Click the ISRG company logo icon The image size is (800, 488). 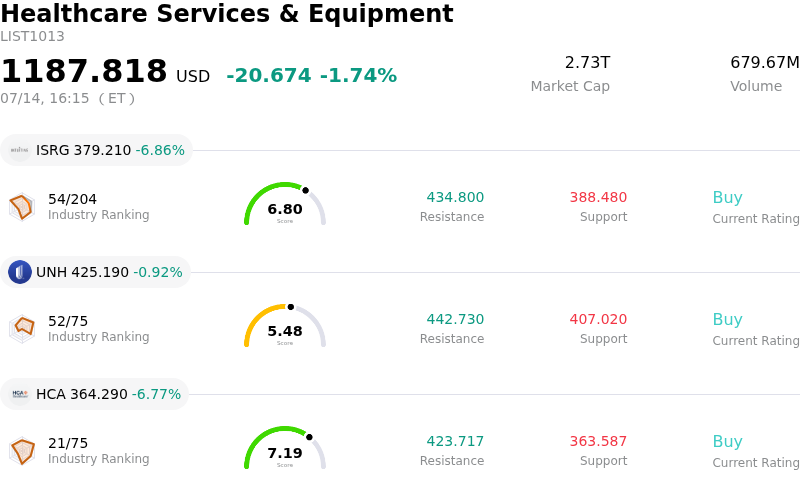[20, 150]
